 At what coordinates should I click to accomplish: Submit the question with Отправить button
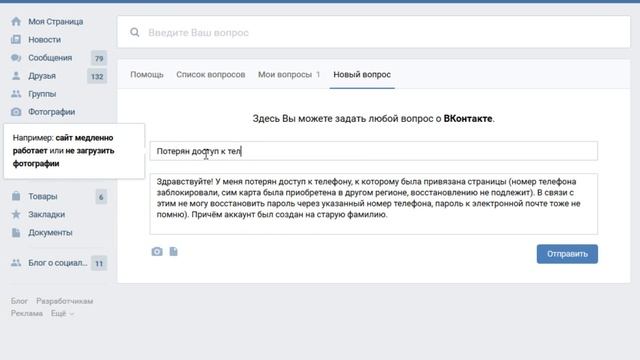(x=567, y=254)
